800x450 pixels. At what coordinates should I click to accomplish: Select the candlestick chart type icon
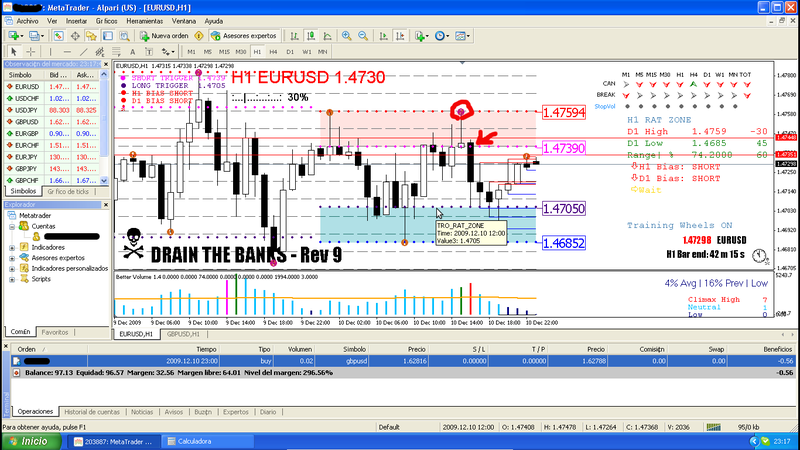tap(310, 35)
